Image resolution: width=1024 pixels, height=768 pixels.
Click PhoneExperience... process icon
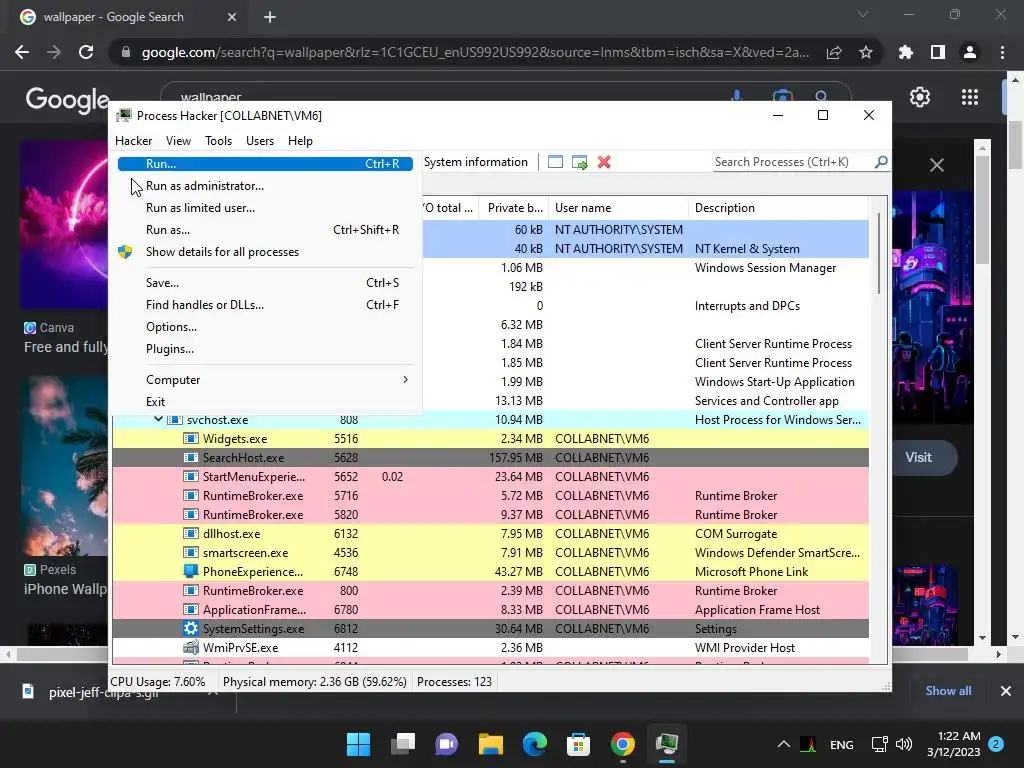pos(191,571)
